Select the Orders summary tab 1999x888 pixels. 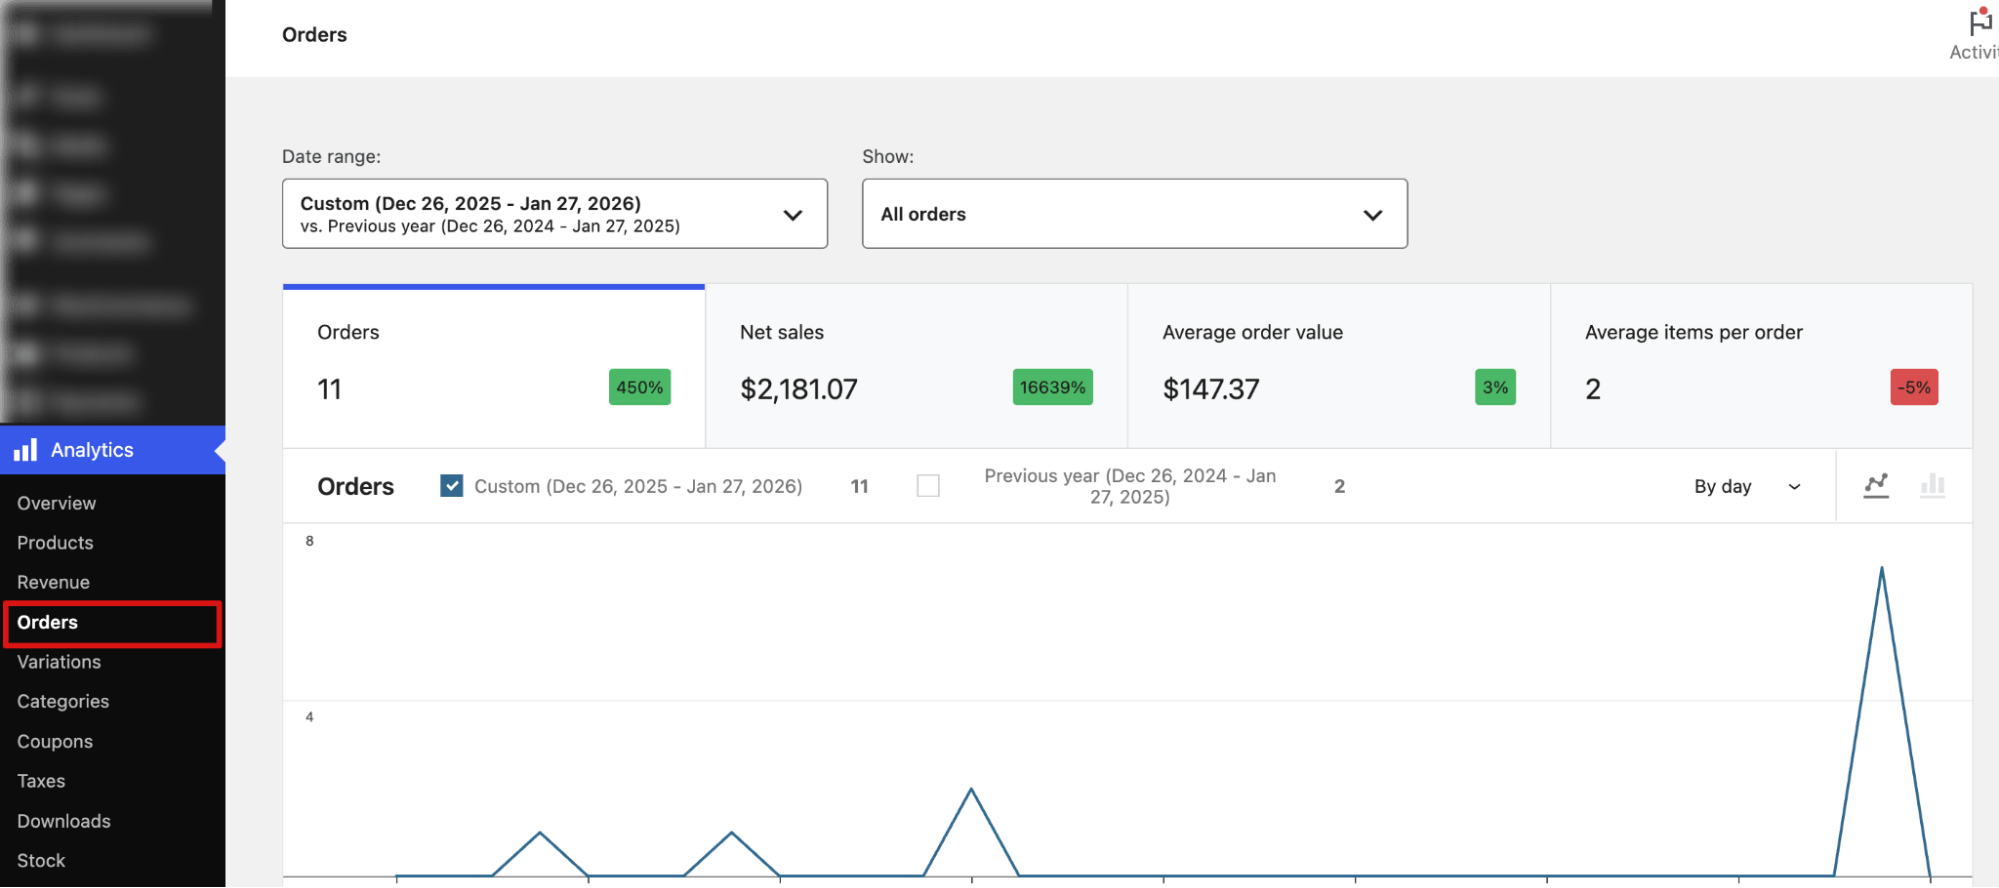(494, 366)
